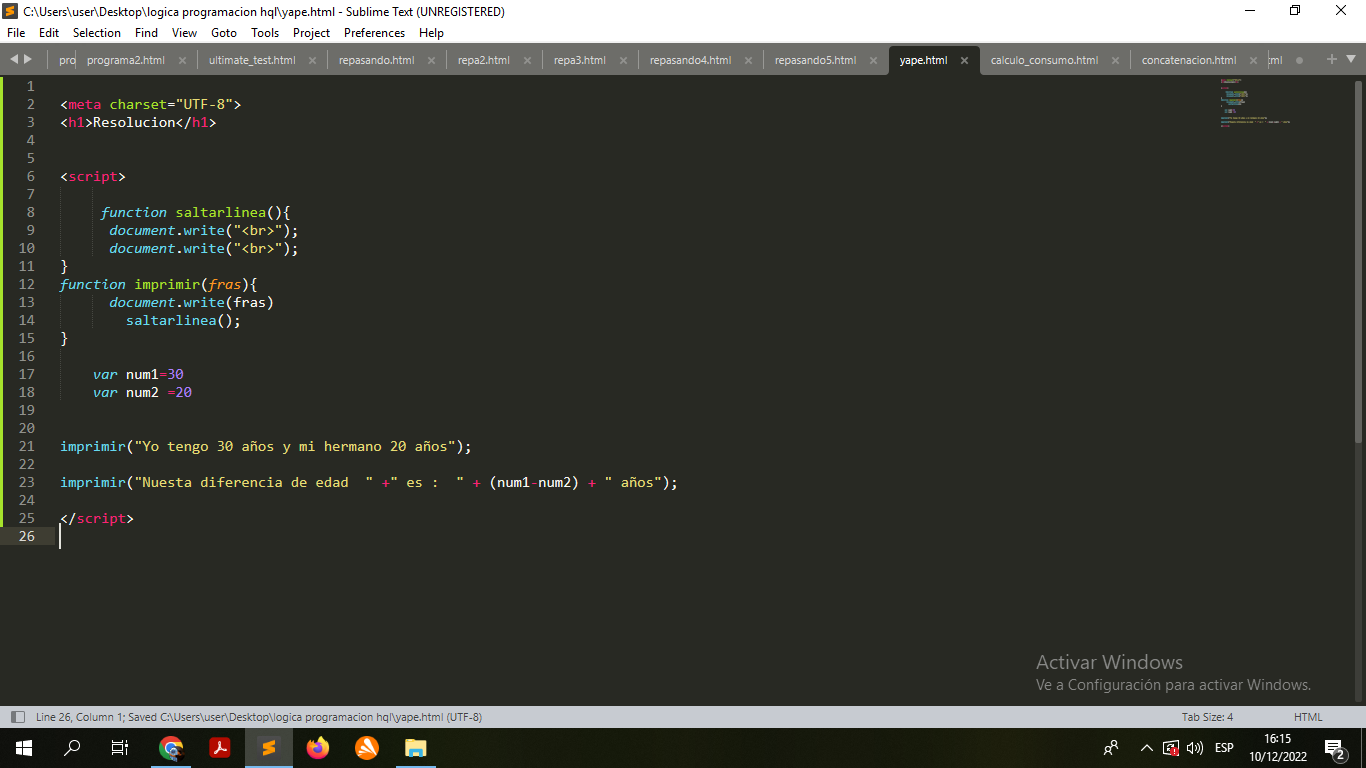Open the Tools menu
Image resolution: width=1366 pixels, height=768 pixels.
coord(265,33)
